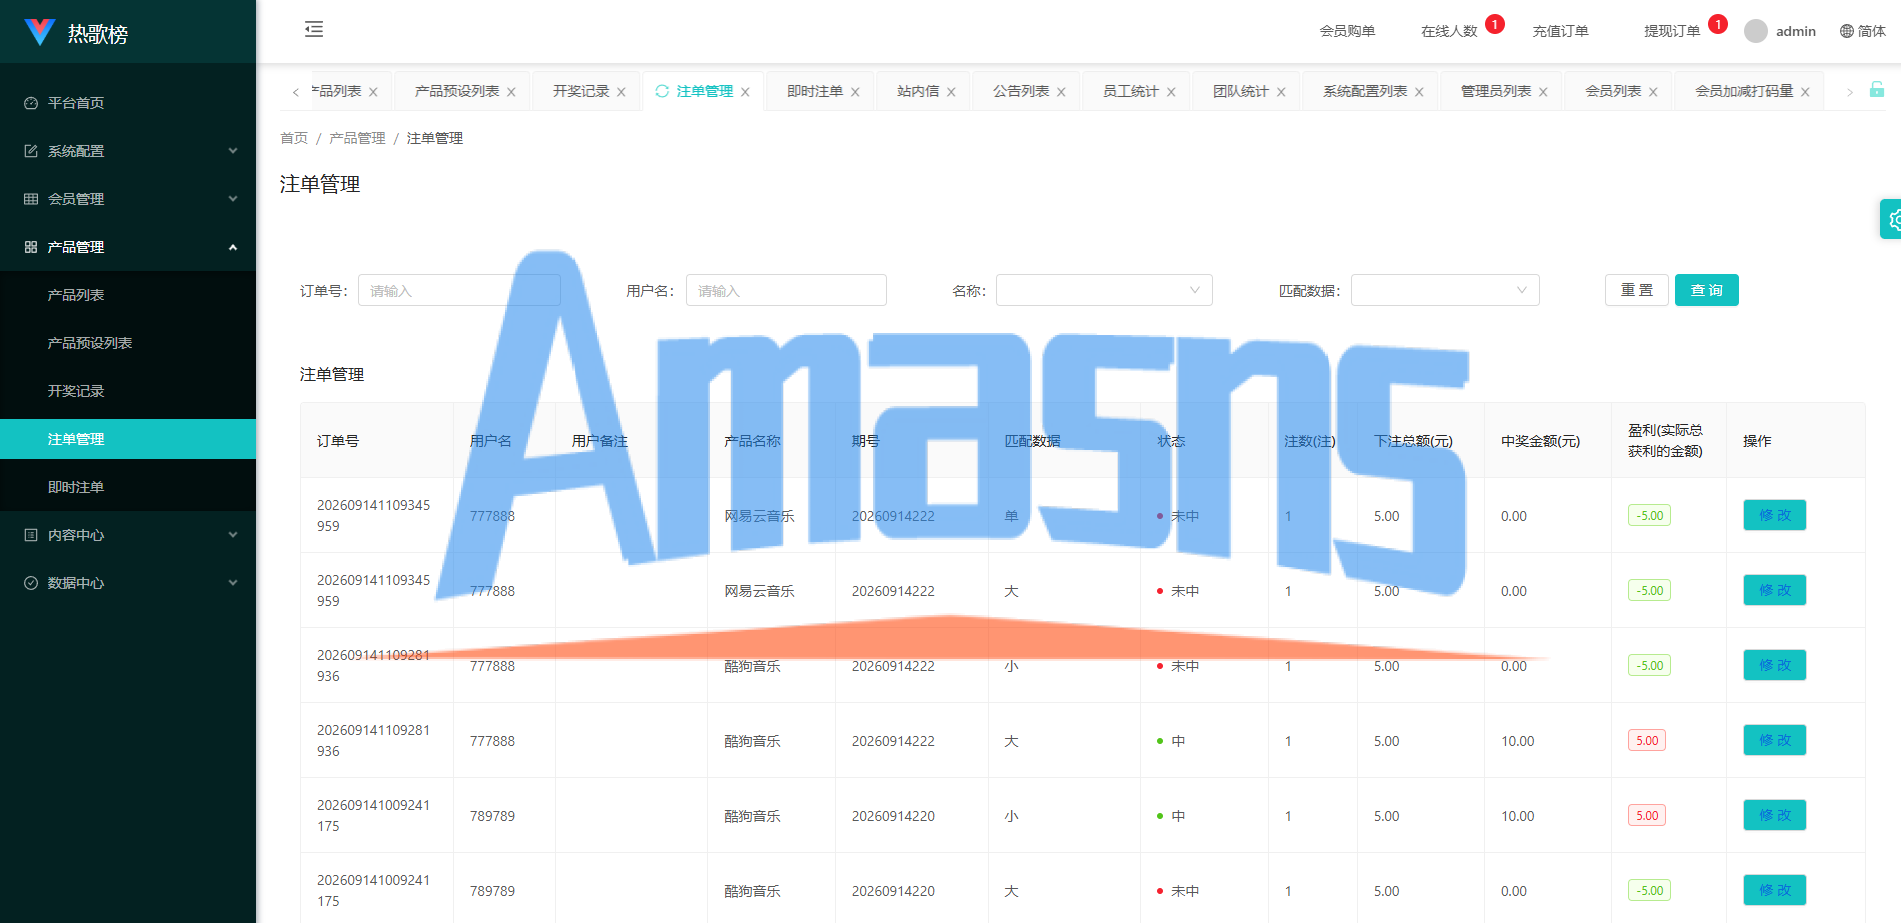Close the 开奖记录 tab
1901x923 pixels.
pos(621,92)
